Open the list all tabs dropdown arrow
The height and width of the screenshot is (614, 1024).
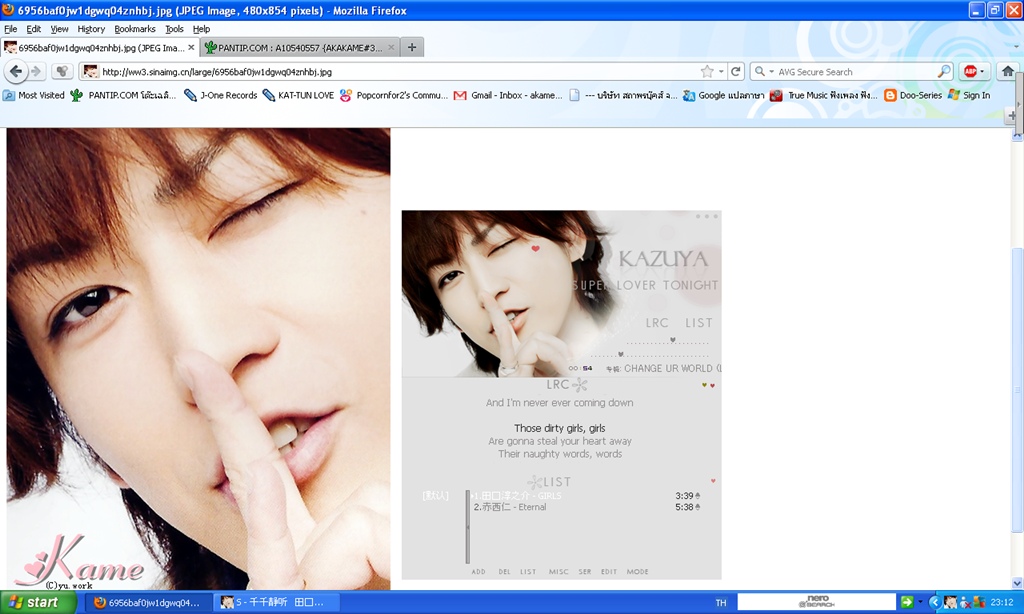pyautogui.click(x=1016, y=47)
